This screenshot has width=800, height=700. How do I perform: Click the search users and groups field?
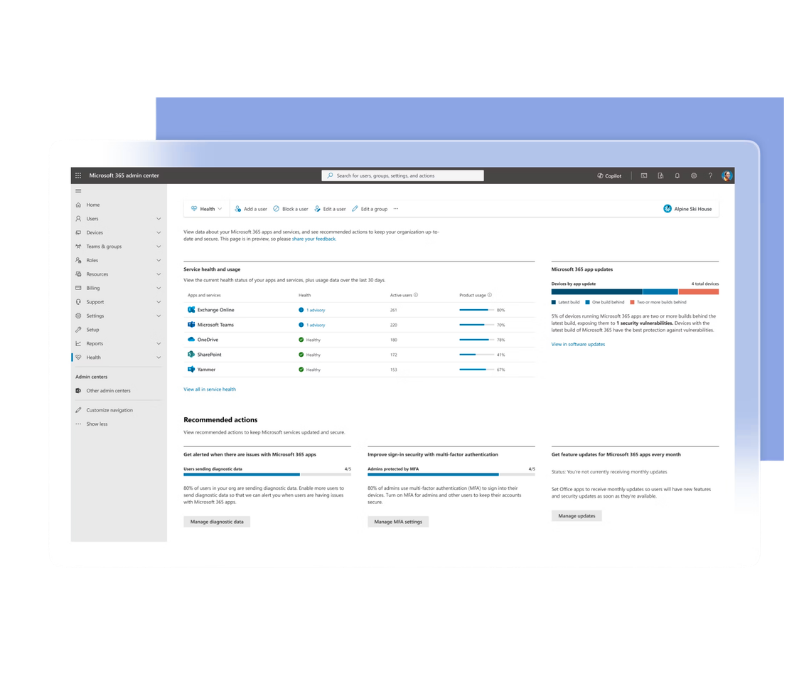coord(402,175)
